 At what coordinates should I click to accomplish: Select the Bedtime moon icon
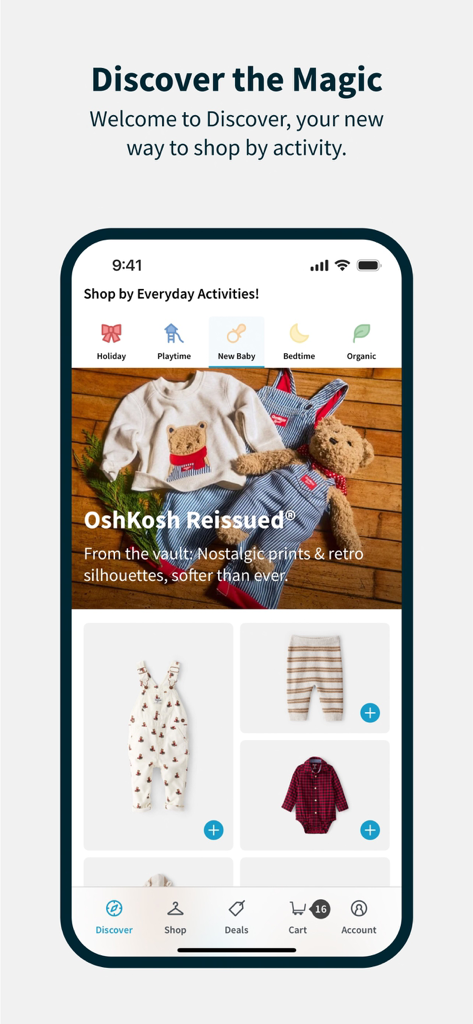(x=299, y=334)
